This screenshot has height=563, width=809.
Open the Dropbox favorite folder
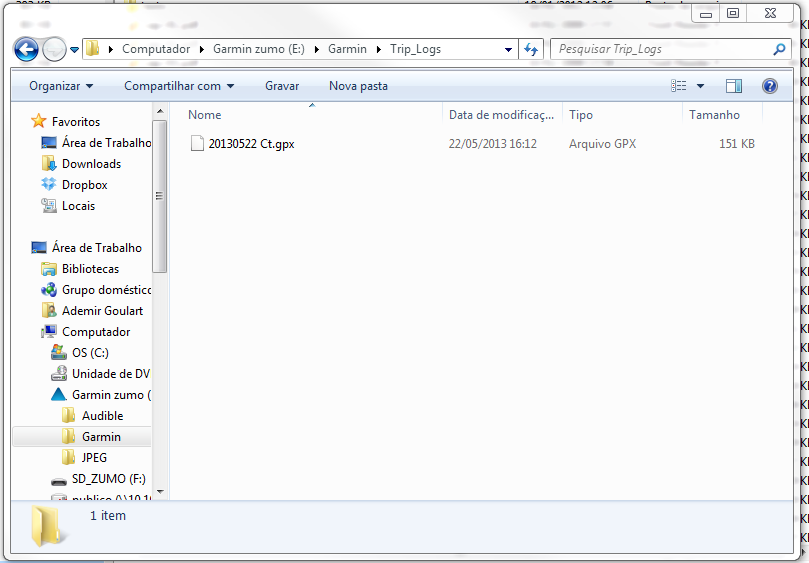click(84, 185)
